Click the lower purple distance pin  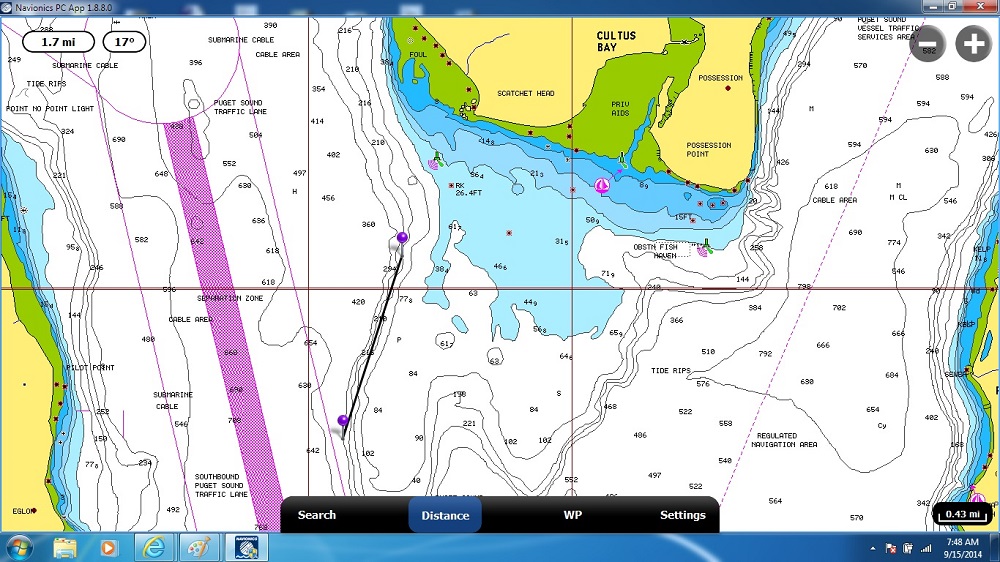[x=343, y=420]
